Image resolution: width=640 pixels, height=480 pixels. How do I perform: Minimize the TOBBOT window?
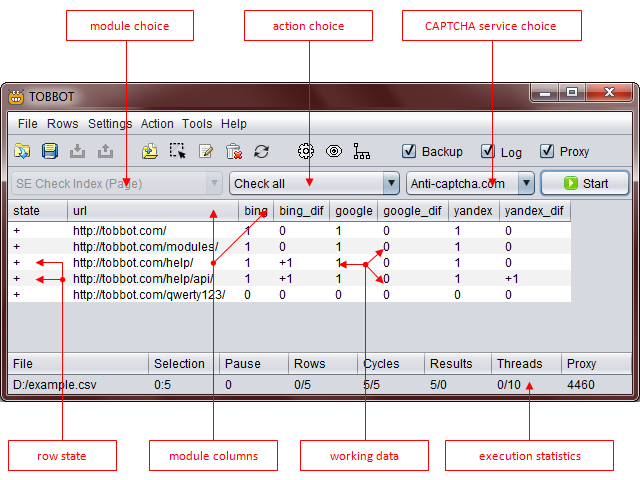tap(544, 93)
